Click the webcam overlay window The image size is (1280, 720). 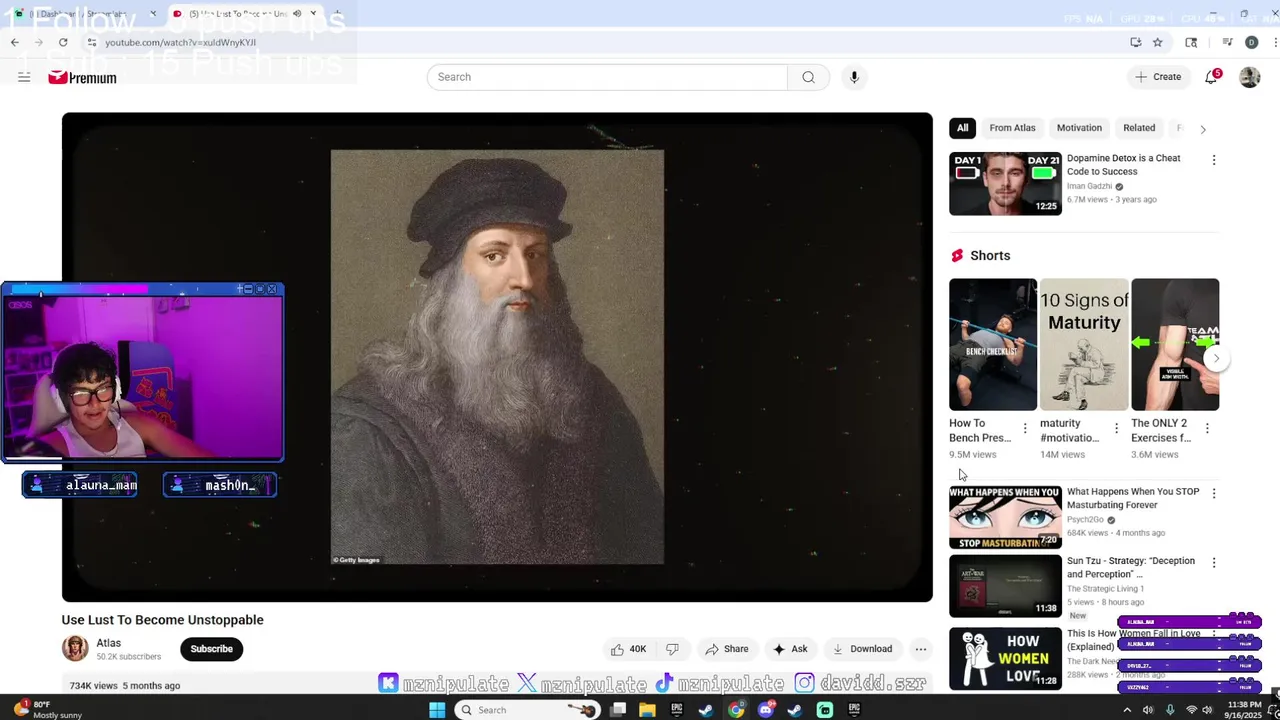point(143,373)
